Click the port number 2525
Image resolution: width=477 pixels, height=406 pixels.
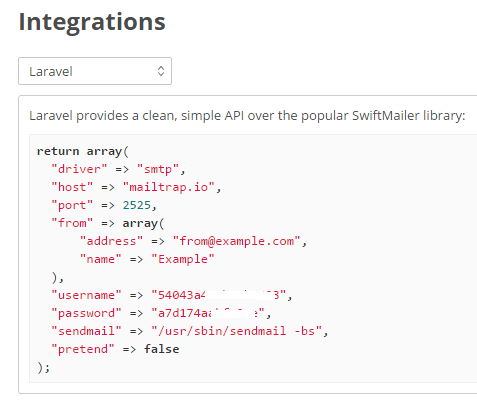click(137, 205)
